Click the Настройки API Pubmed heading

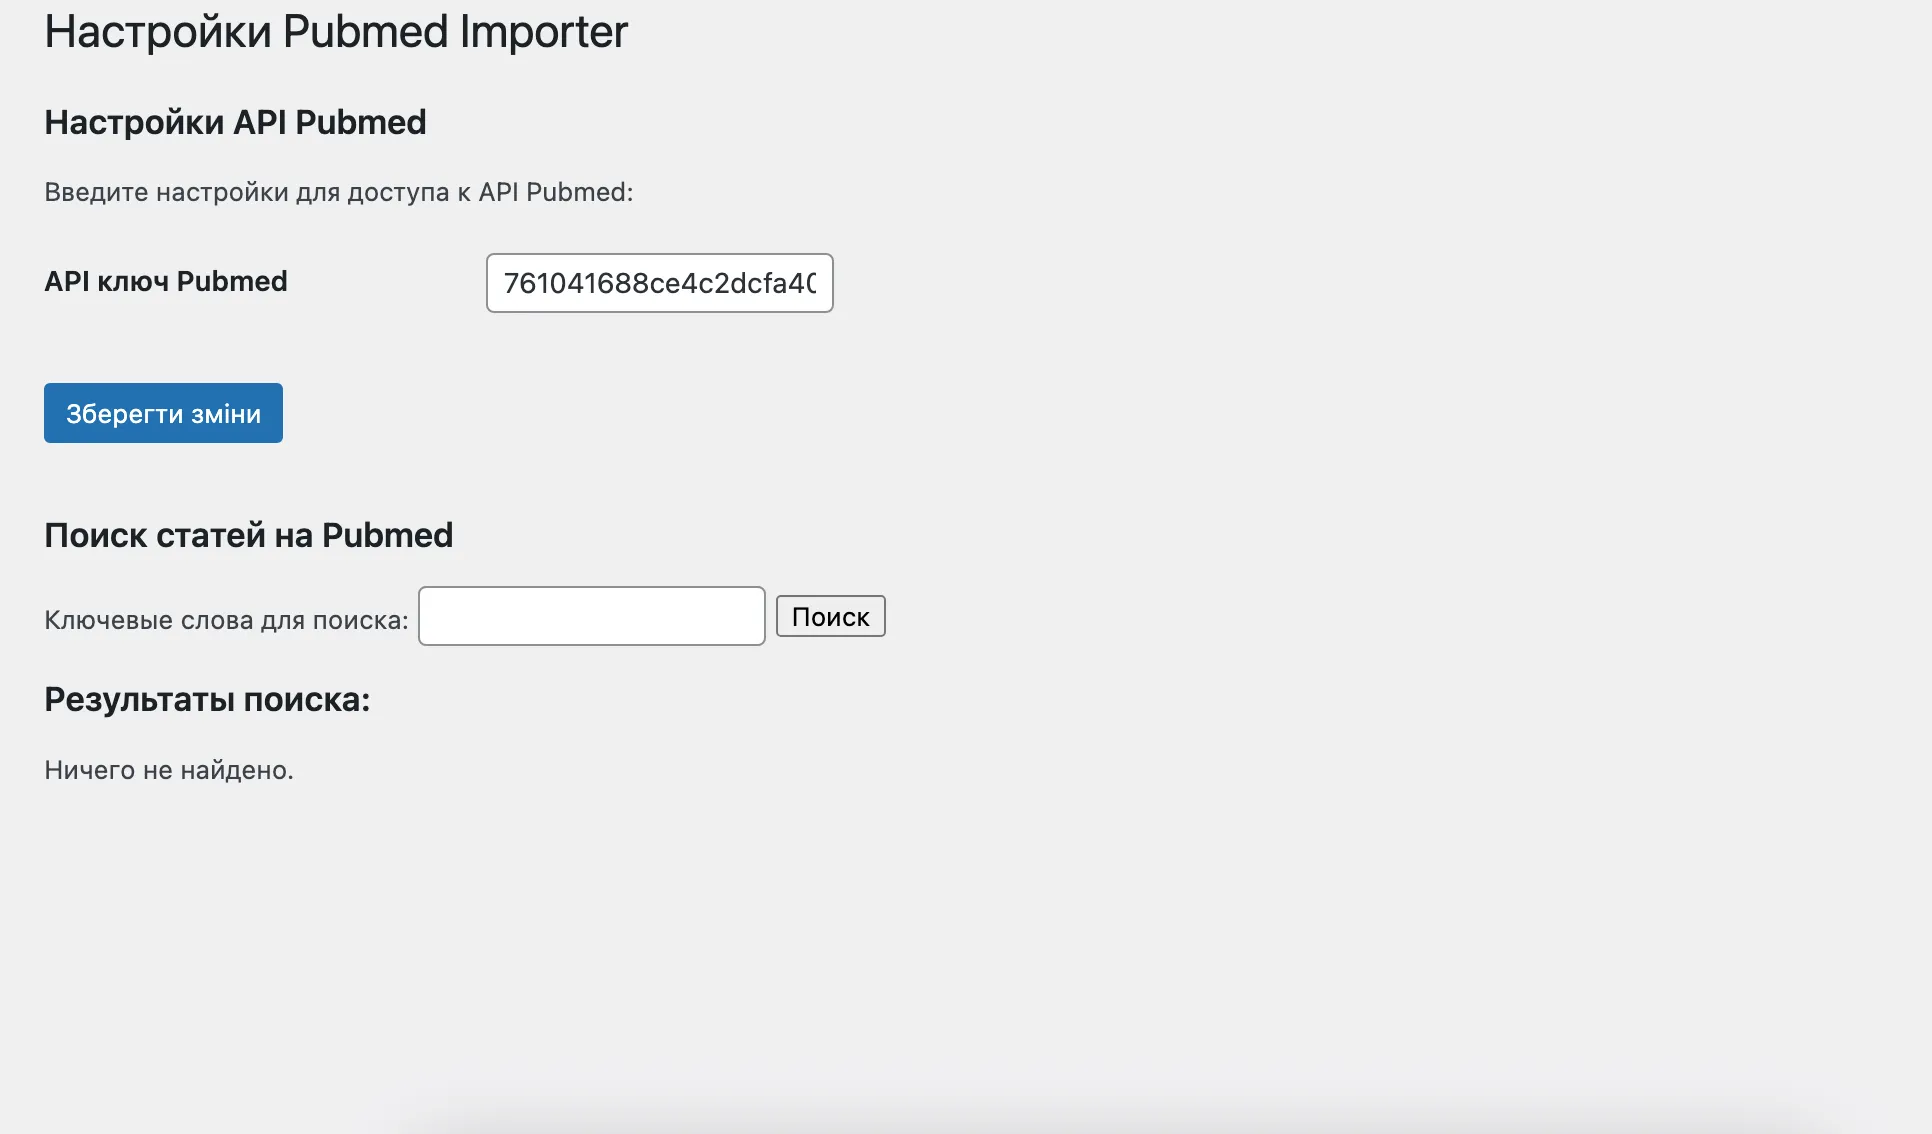click(x=234, y=122)
